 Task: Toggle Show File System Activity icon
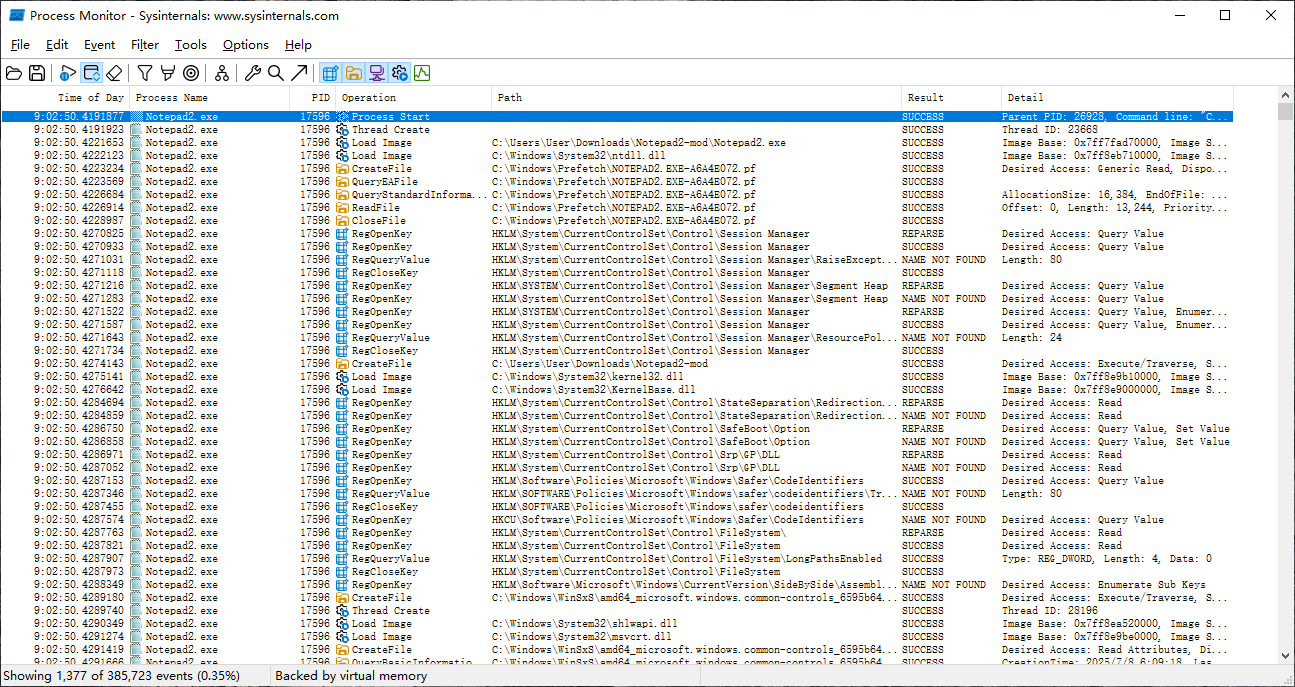click(x=354, y=73)
